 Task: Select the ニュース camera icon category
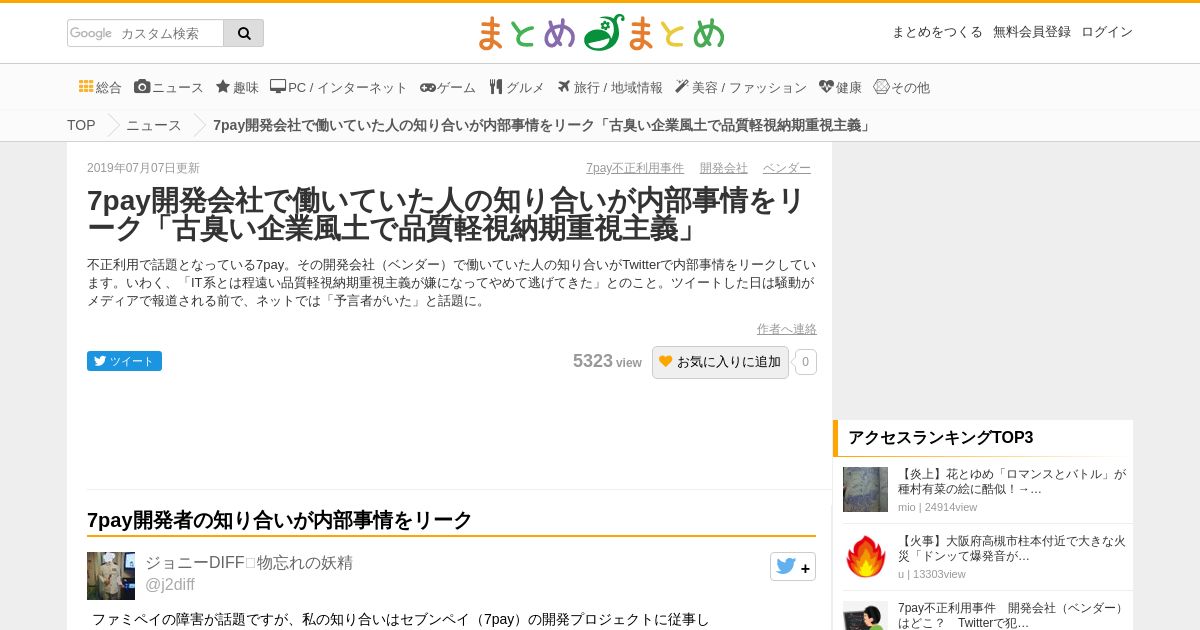(x=169, y=87)
